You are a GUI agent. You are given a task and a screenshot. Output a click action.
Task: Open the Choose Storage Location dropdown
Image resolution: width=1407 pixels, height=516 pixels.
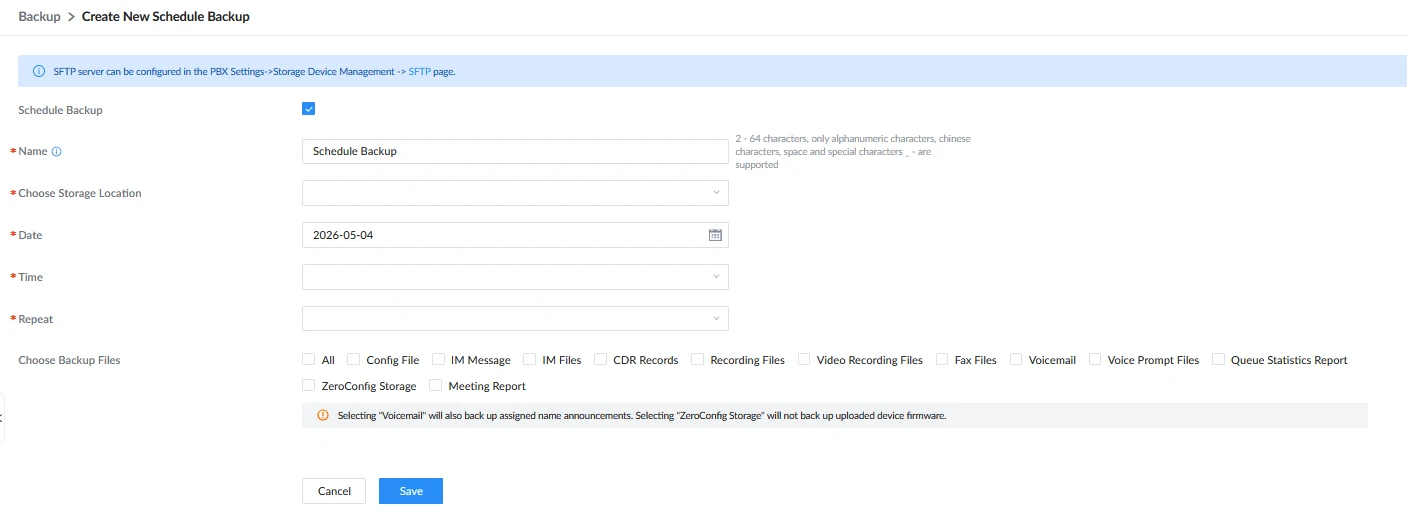515,193
